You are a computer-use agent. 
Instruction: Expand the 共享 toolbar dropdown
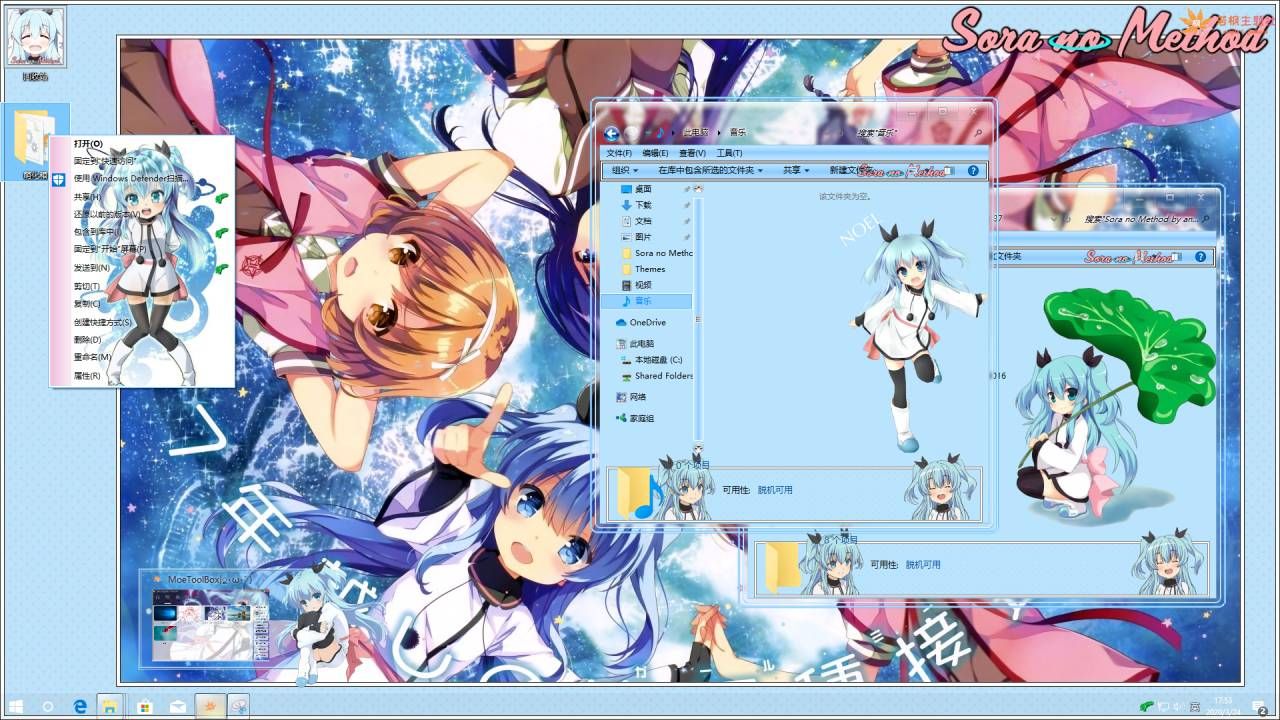pyautogui.click(x=796, y=171)
